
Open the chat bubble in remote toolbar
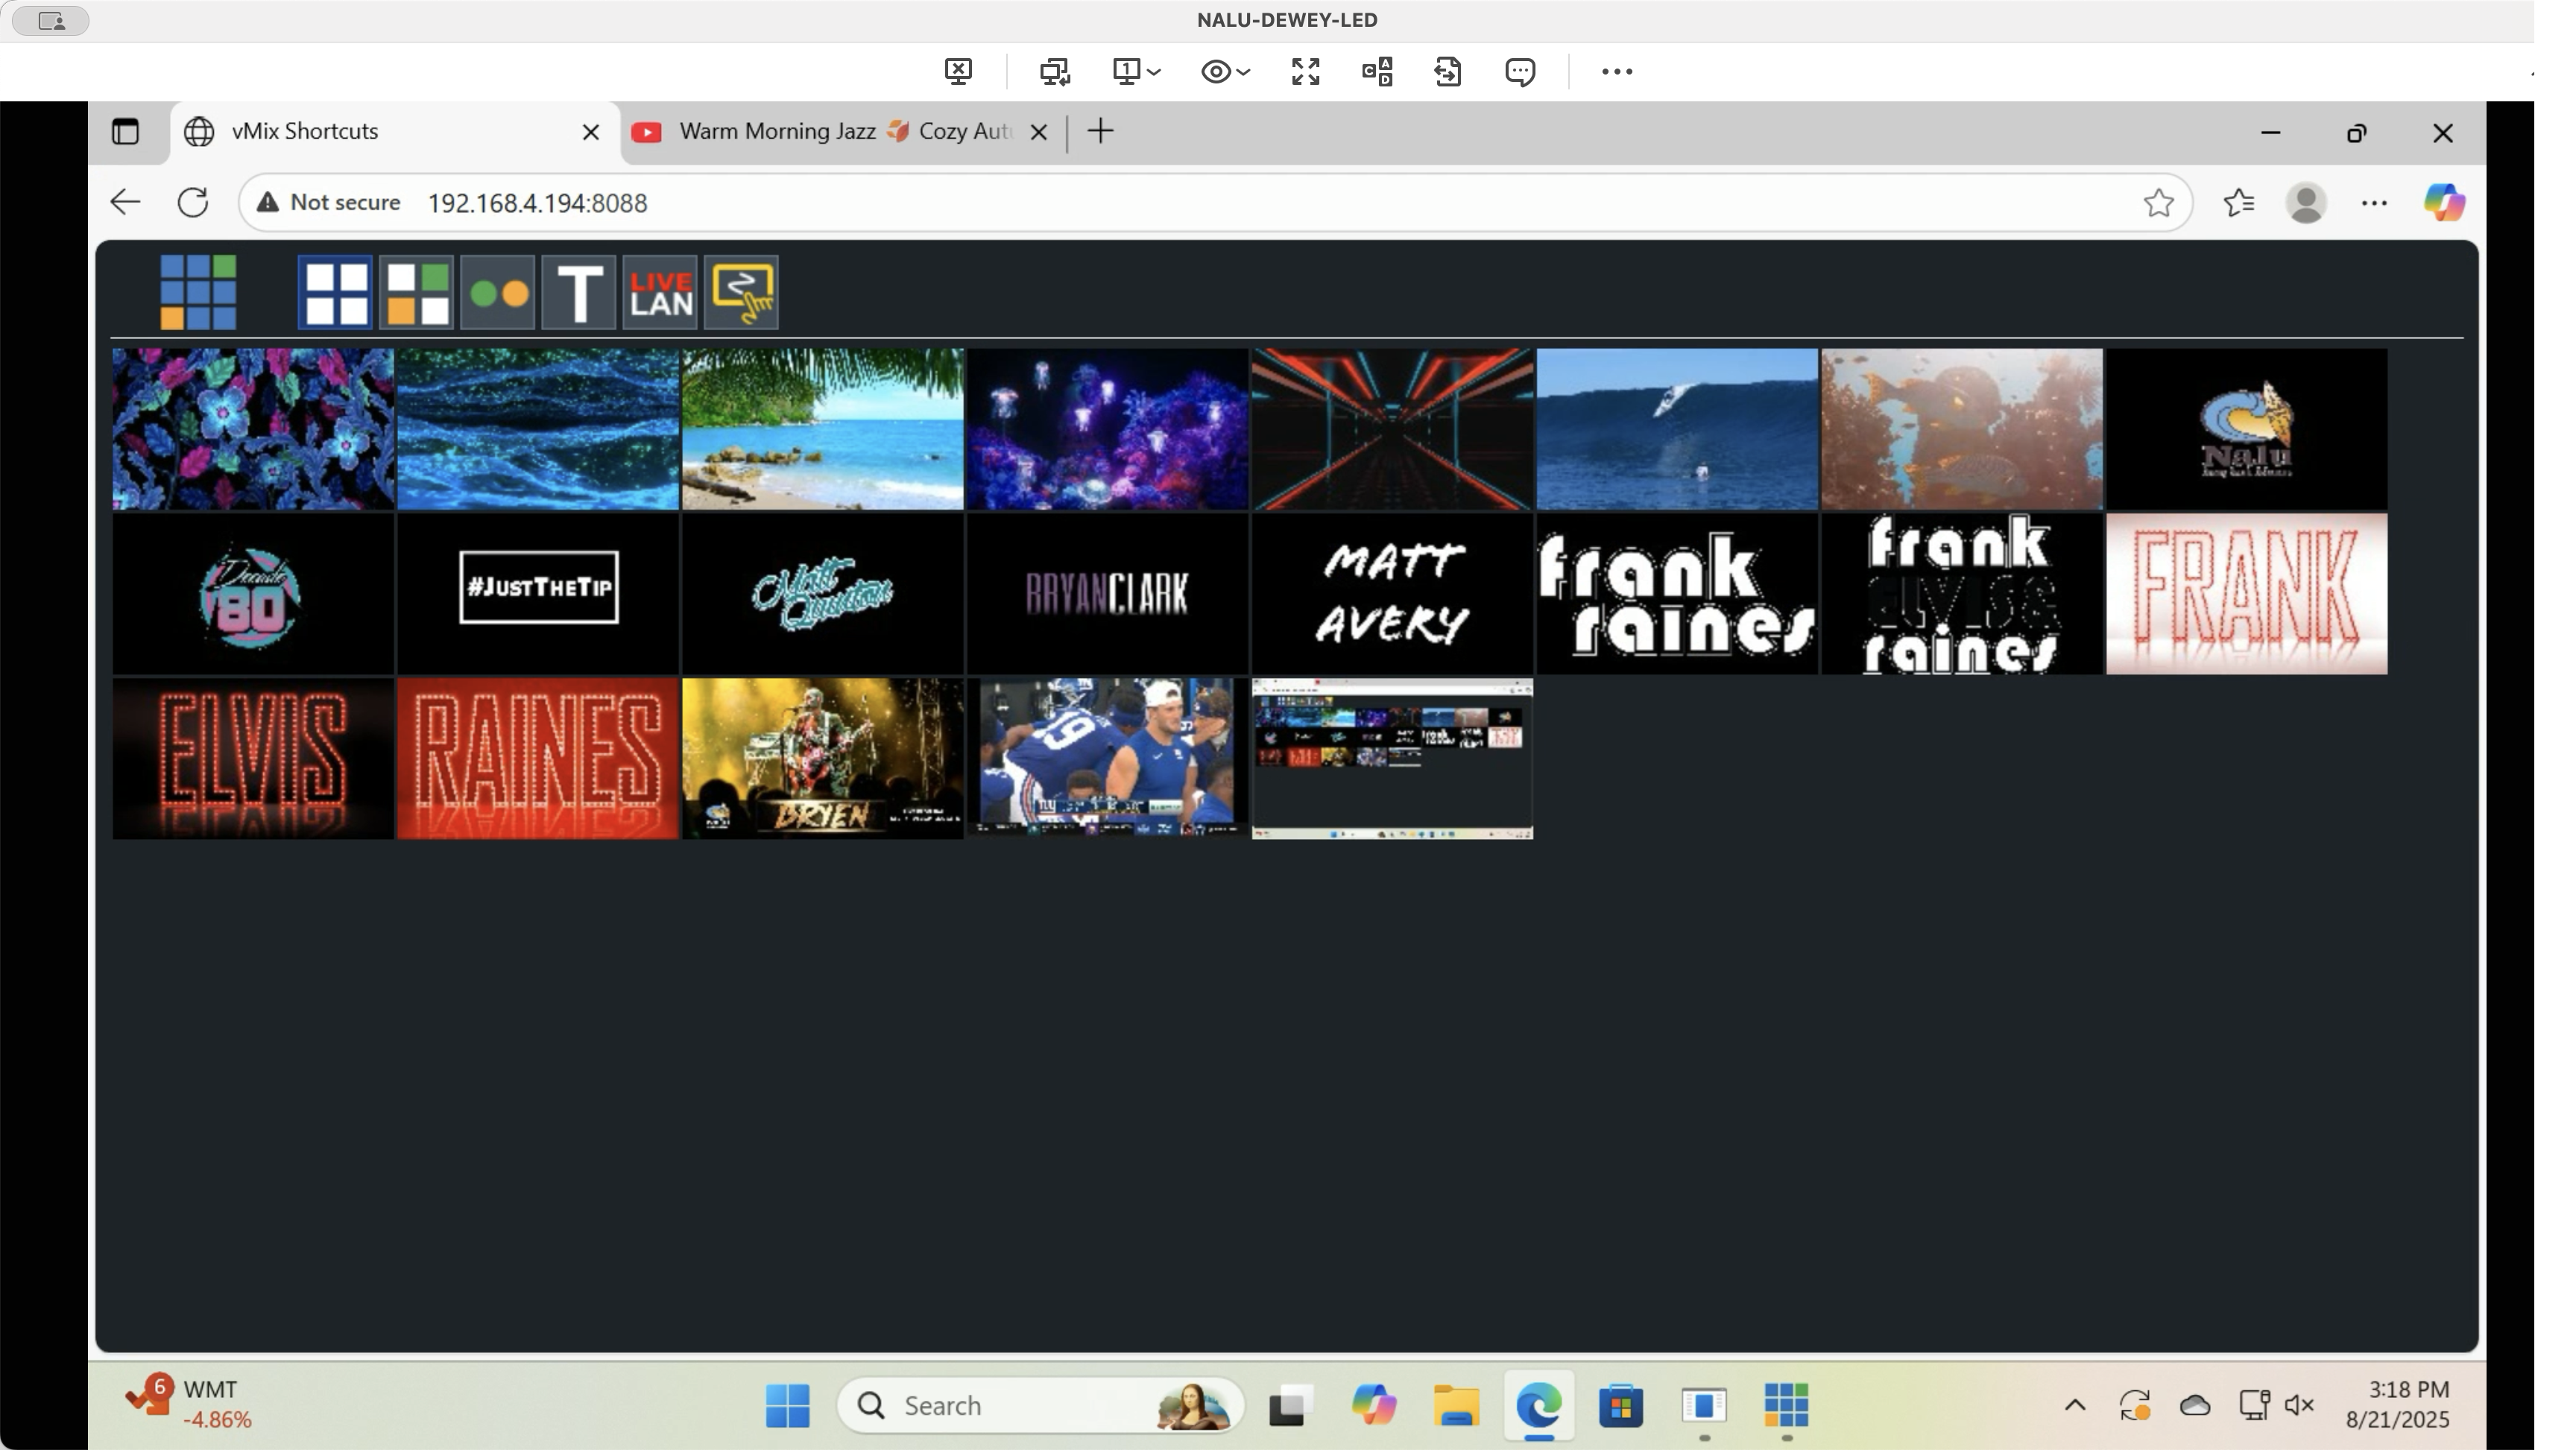click(1520, 71)
